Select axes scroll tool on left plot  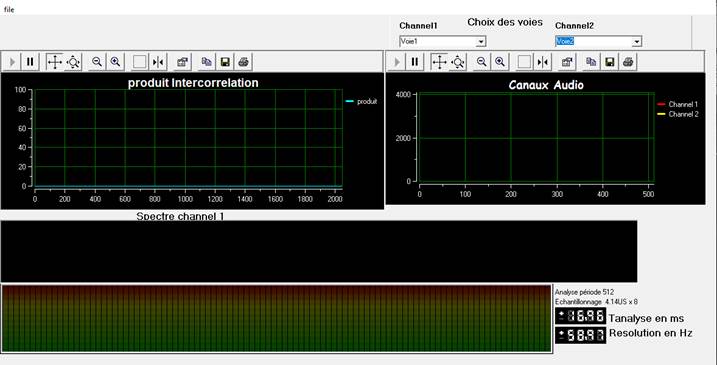(x=55, y=62)
